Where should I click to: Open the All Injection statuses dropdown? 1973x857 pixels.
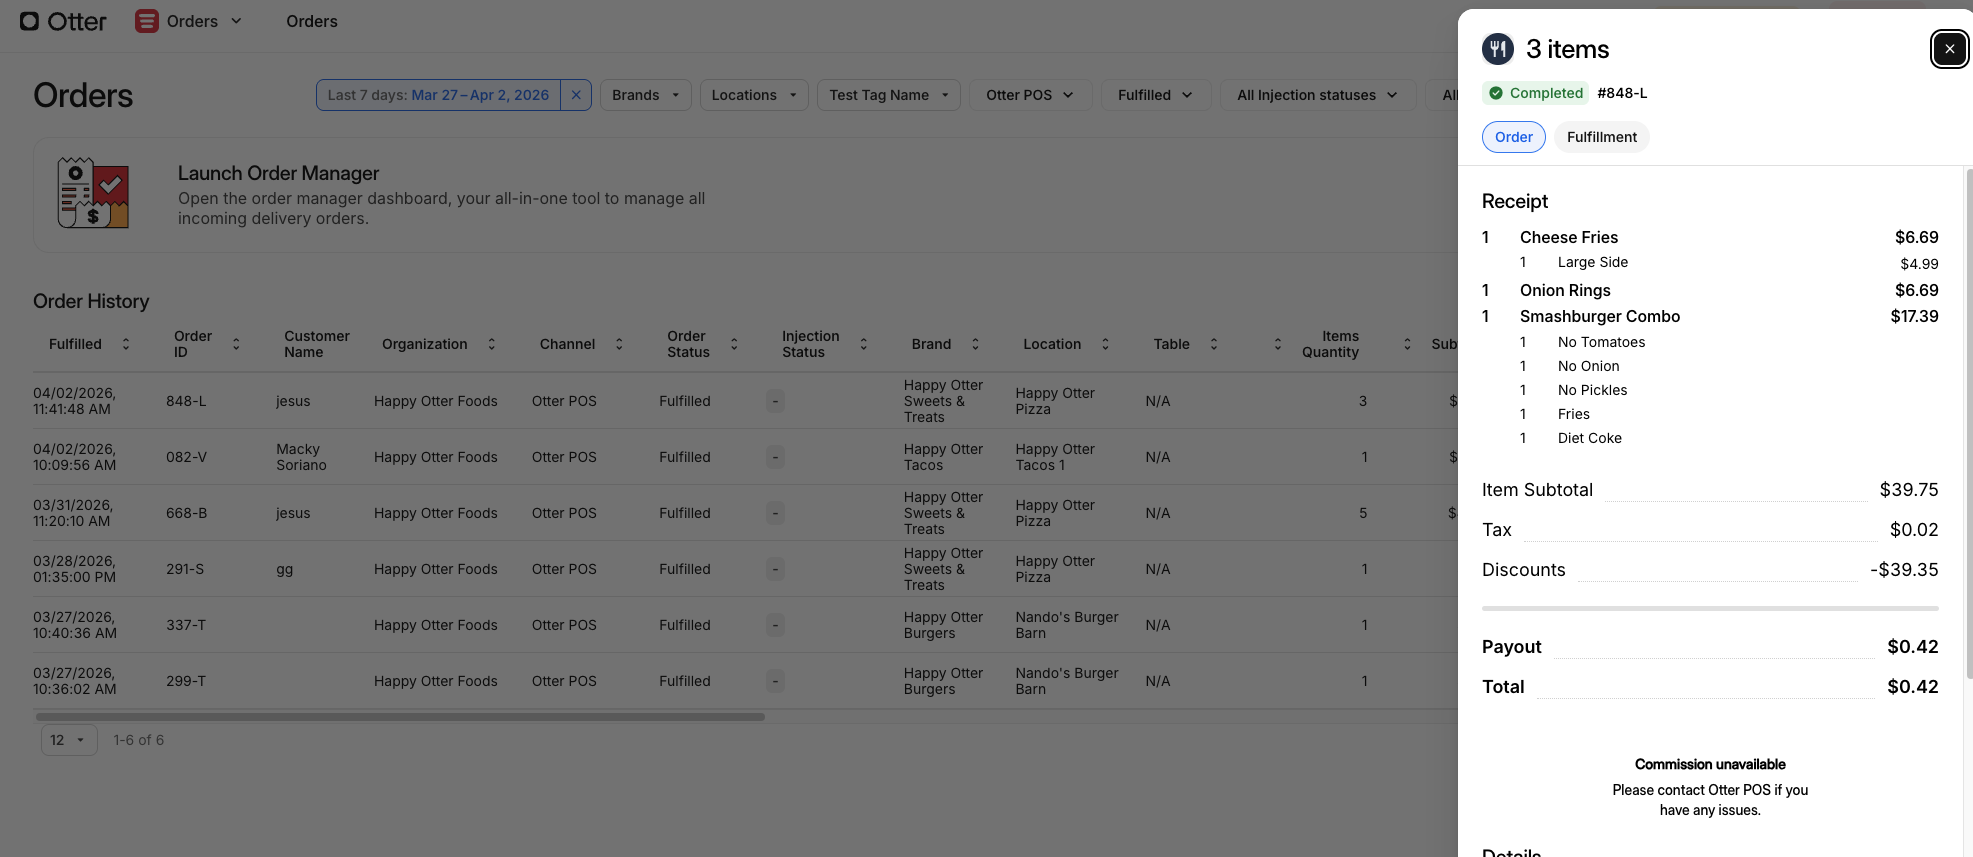pos(1316,95)
